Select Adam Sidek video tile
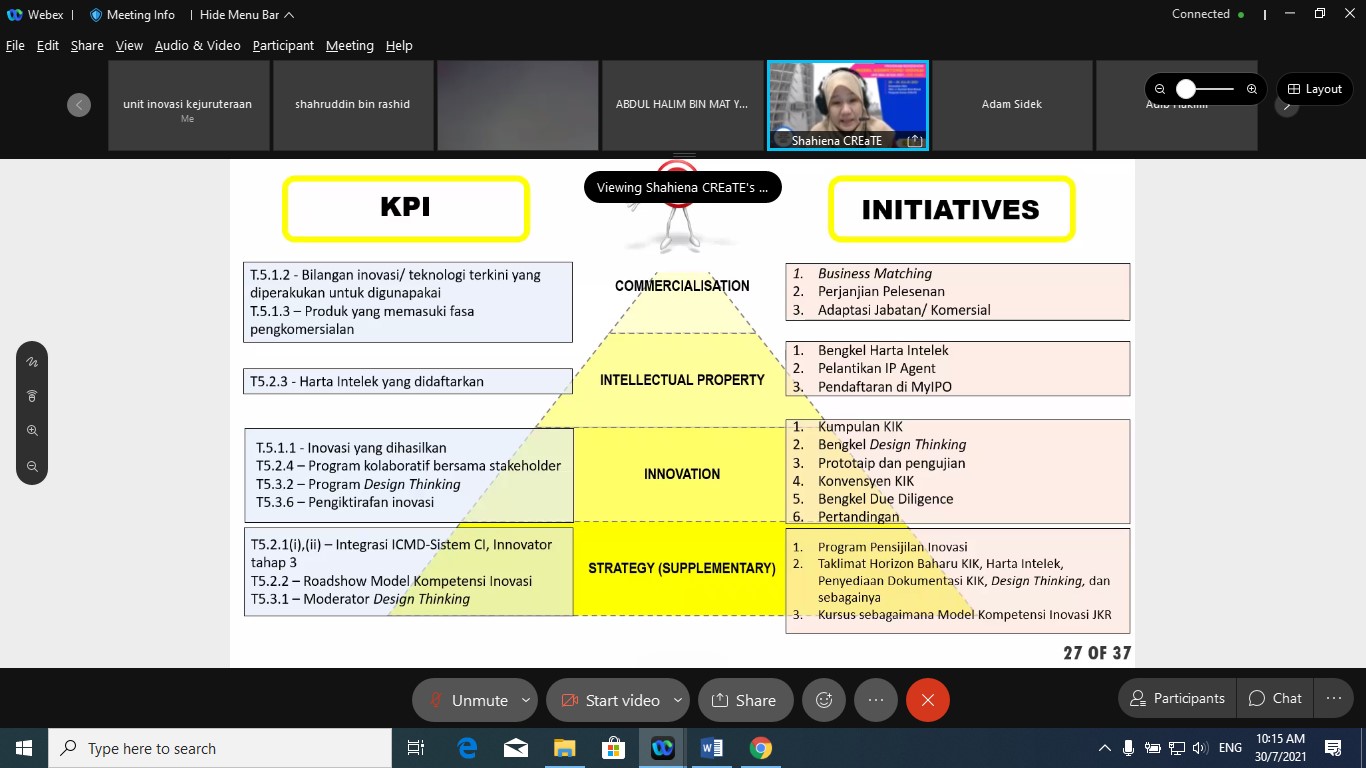 [1012, 105]
